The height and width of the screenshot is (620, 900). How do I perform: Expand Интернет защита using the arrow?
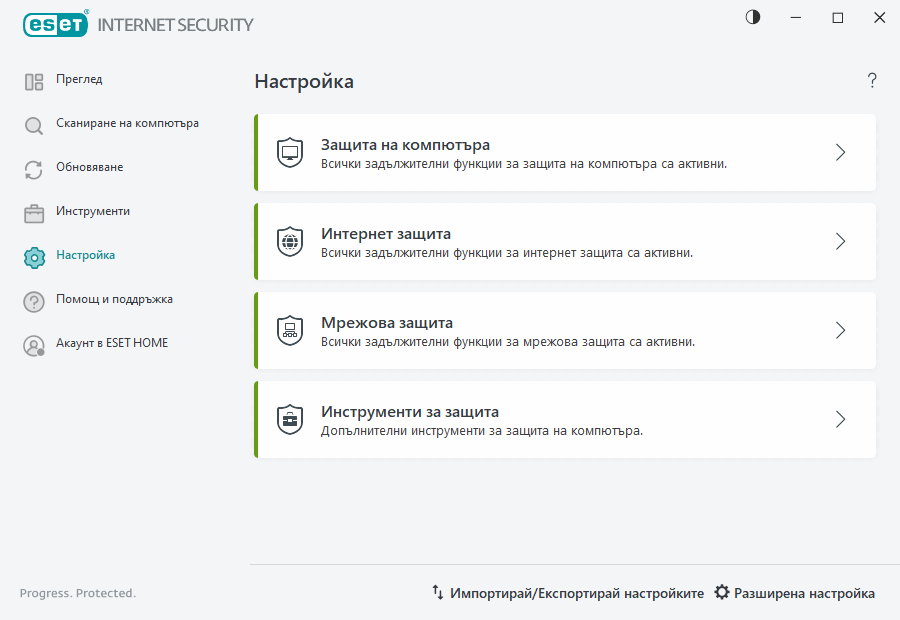[x=840, y=241]
